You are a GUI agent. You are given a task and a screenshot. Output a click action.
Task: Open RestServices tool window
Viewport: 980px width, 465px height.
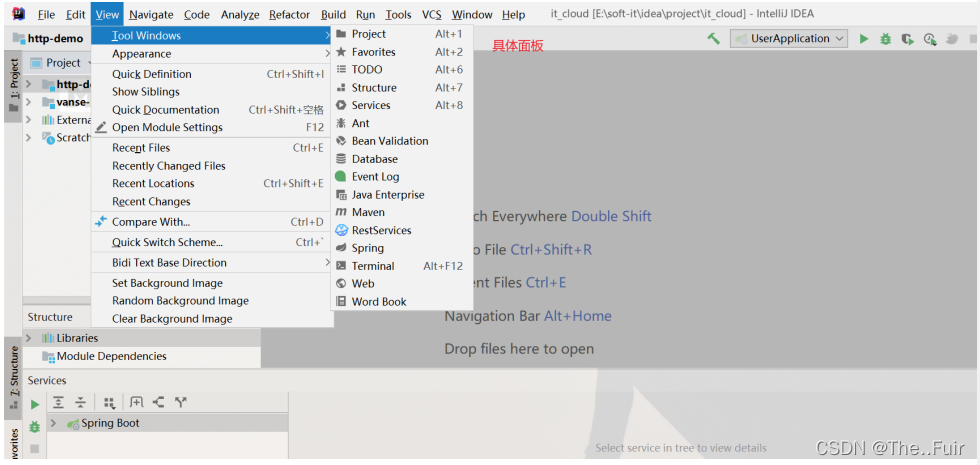point(402,230)
